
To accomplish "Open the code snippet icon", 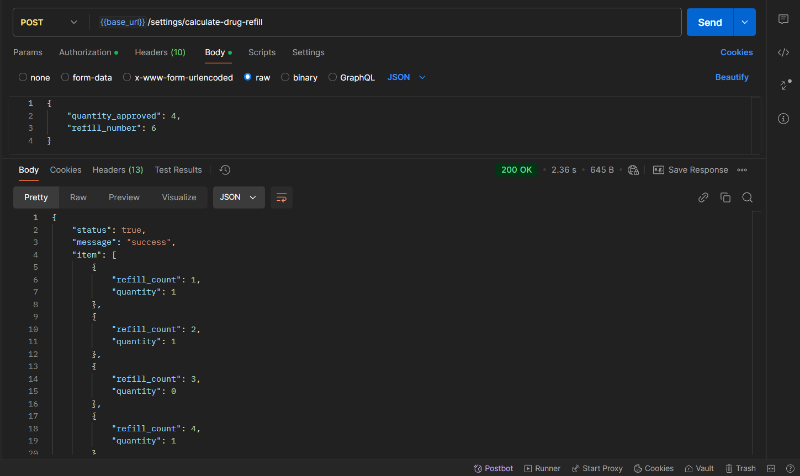I will [x=783, y=52].
